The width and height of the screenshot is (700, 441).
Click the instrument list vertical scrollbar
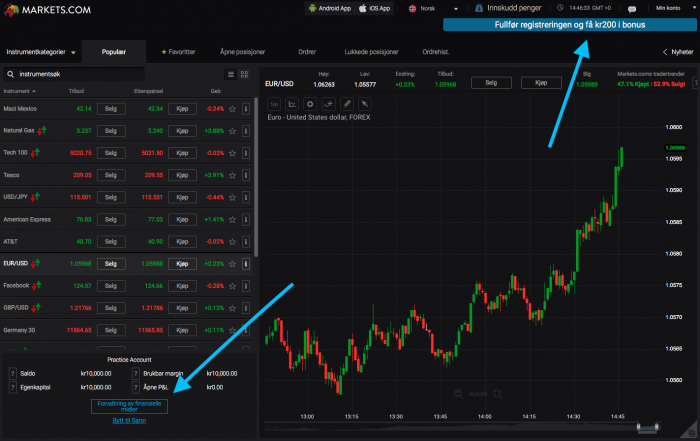(x=256, y=177)
